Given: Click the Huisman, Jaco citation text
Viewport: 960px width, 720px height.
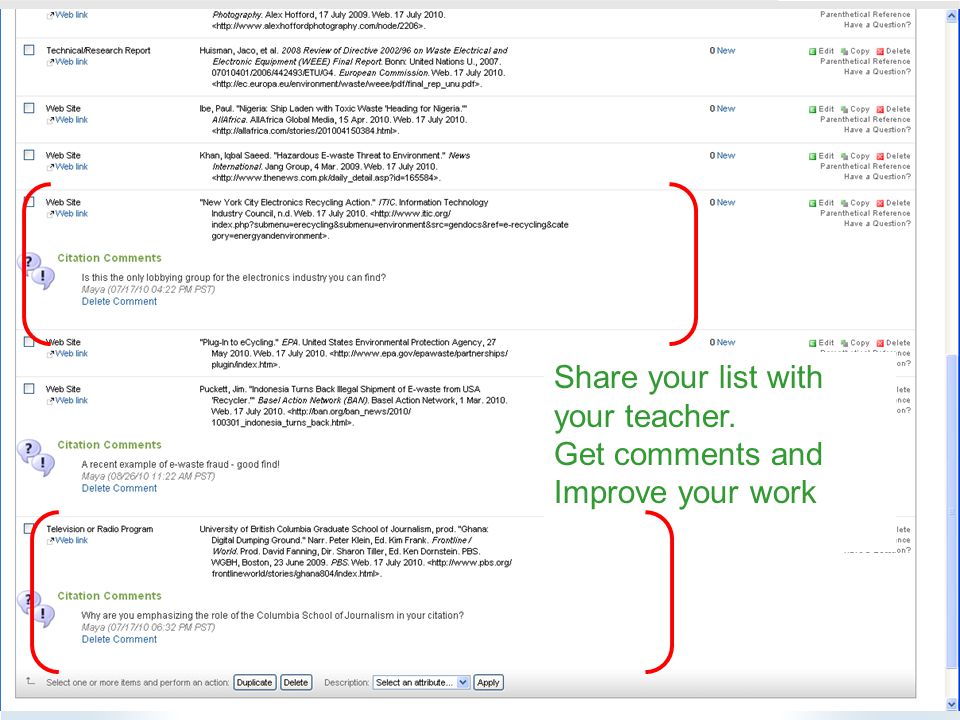Looking at the screenshot, I should (x=359, y=67).
